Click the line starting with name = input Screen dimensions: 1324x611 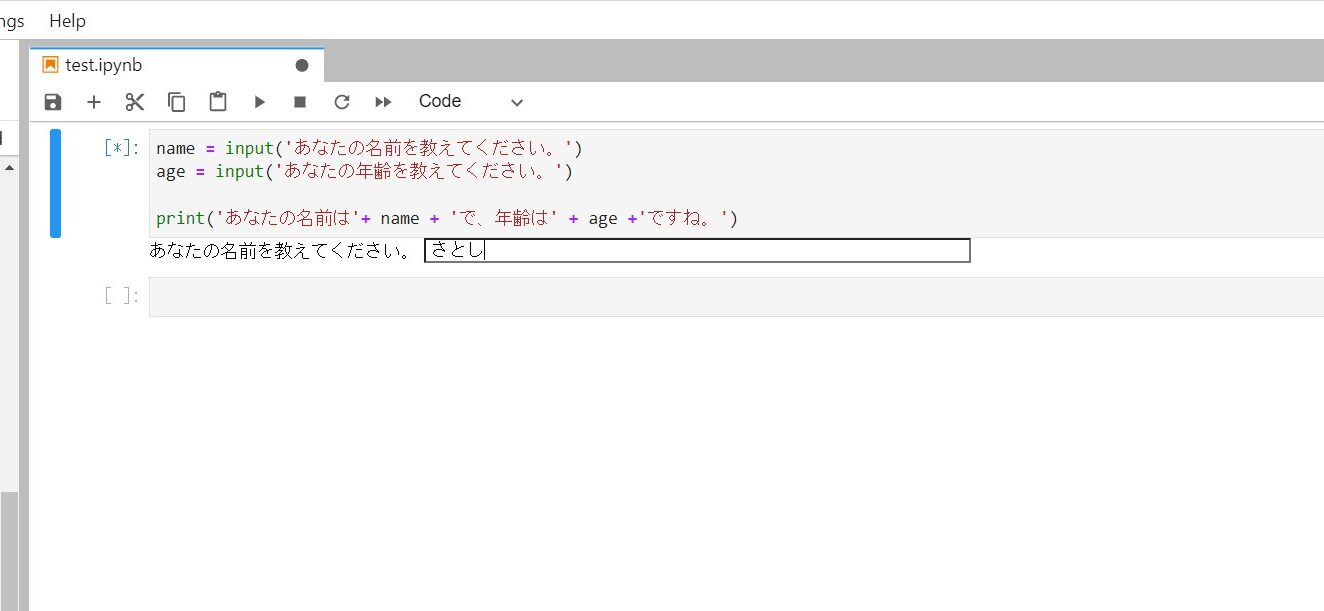click(x=369, y=148)
